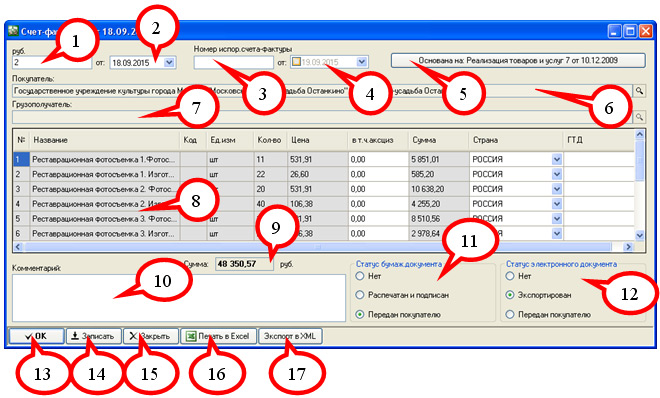Screen dimensions: 660x398
Task: Click the price cell '26,60'
Action: point(318,174)
